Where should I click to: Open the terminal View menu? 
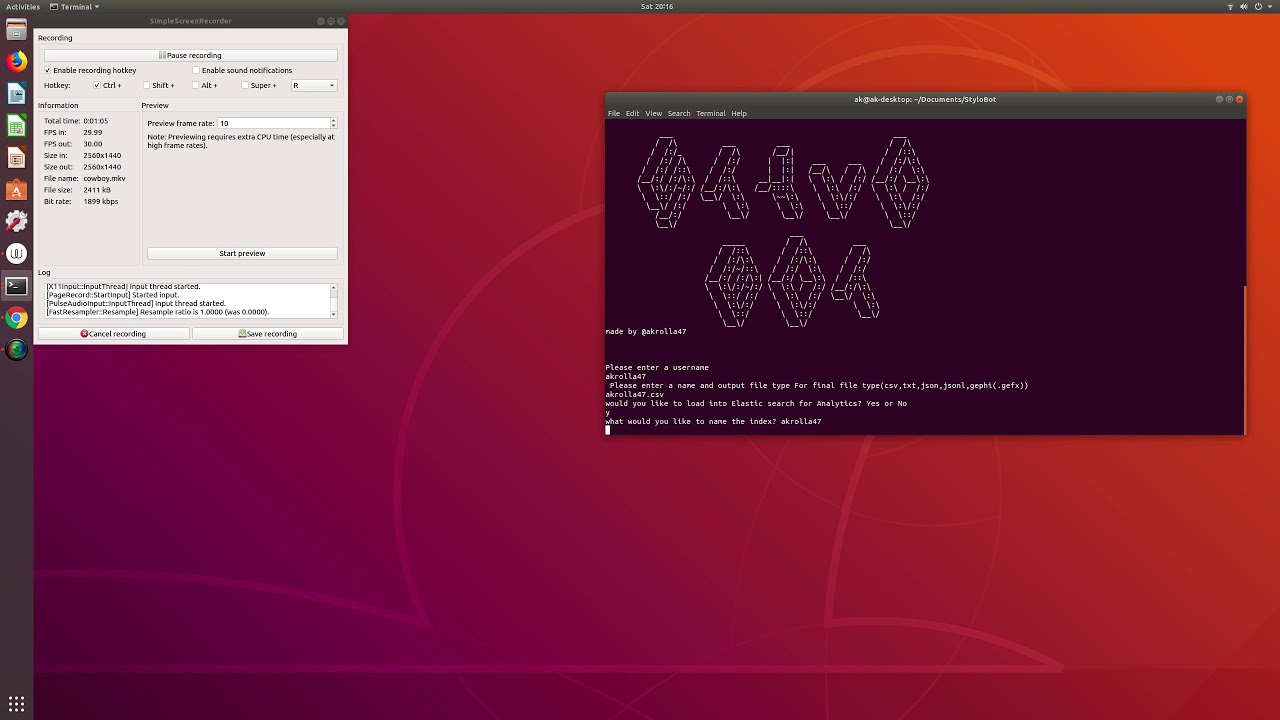pos(653,113)
